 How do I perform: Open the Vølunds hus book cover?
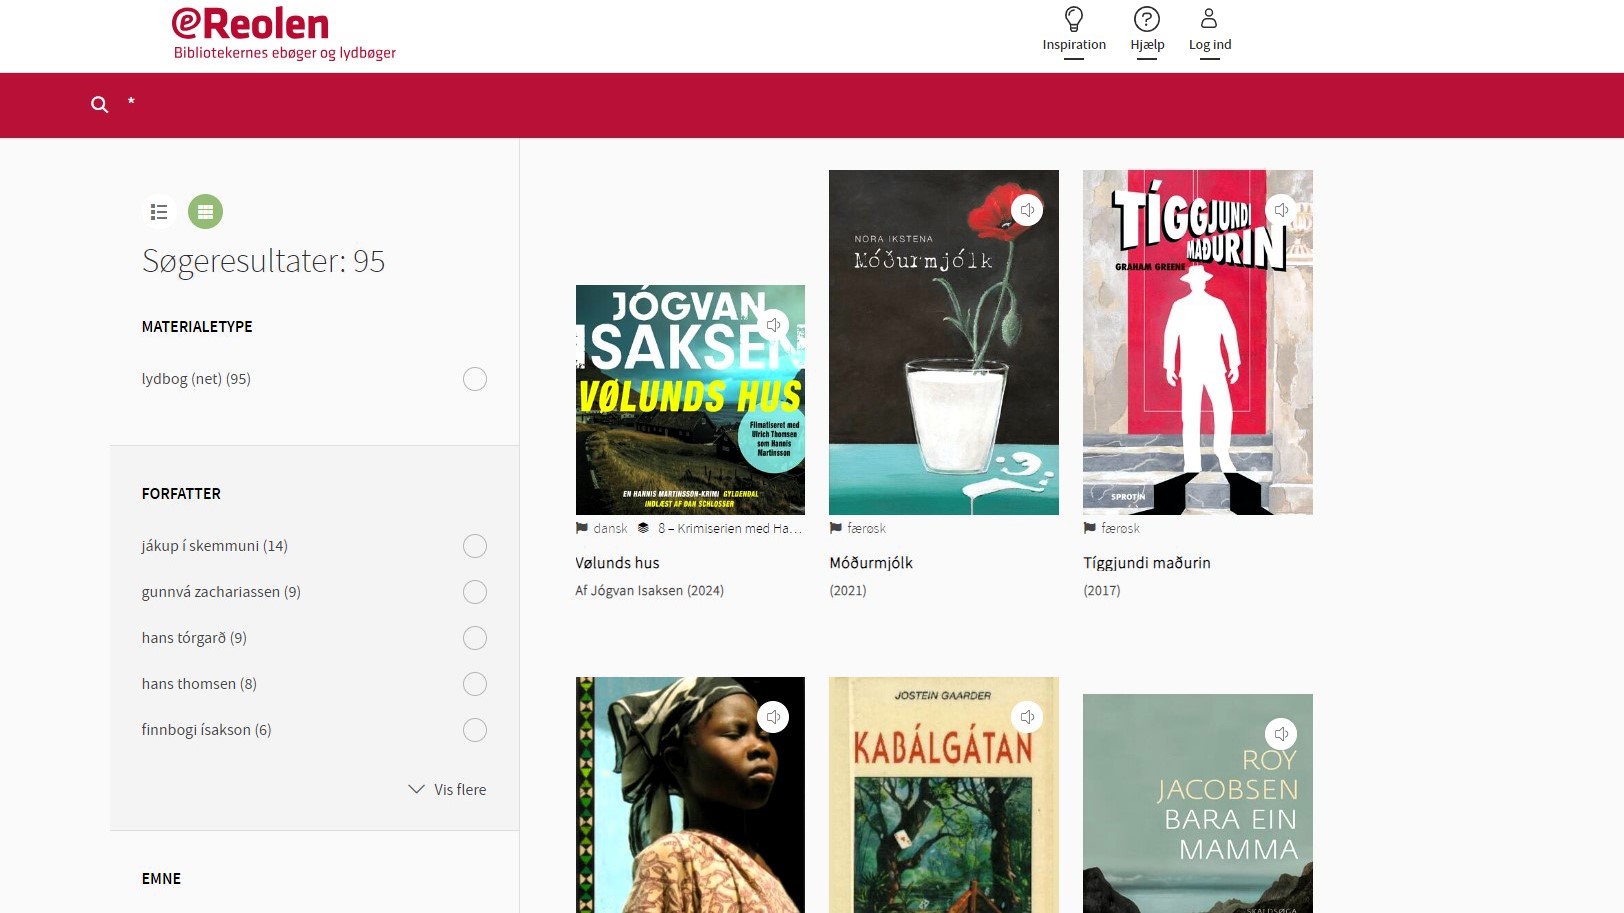click(690, 400)
